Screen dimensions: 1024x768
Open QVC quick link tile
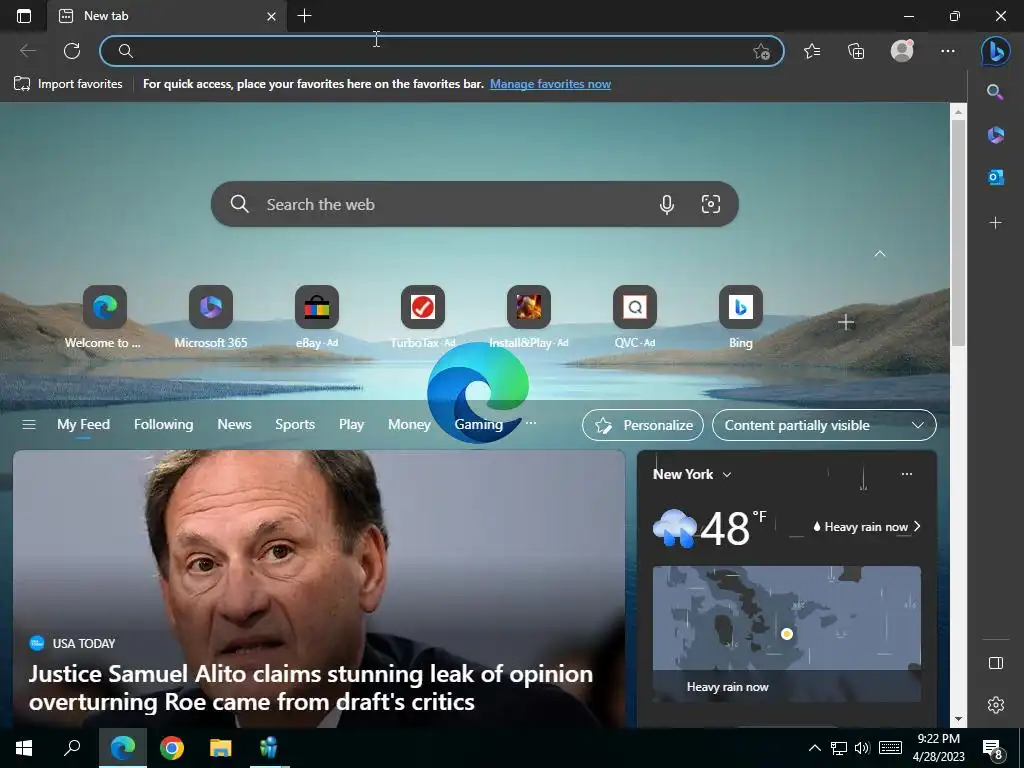pyautogui.click(x=635, y=317)
